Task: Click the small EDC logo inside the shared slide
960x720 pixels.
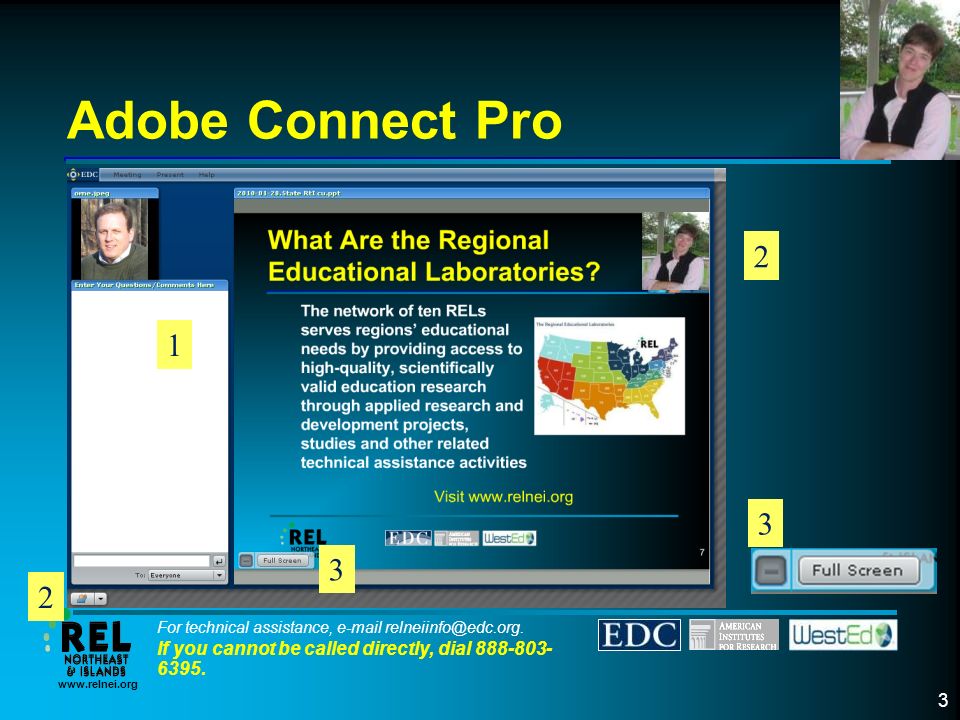Action: (x=408, y=538)
